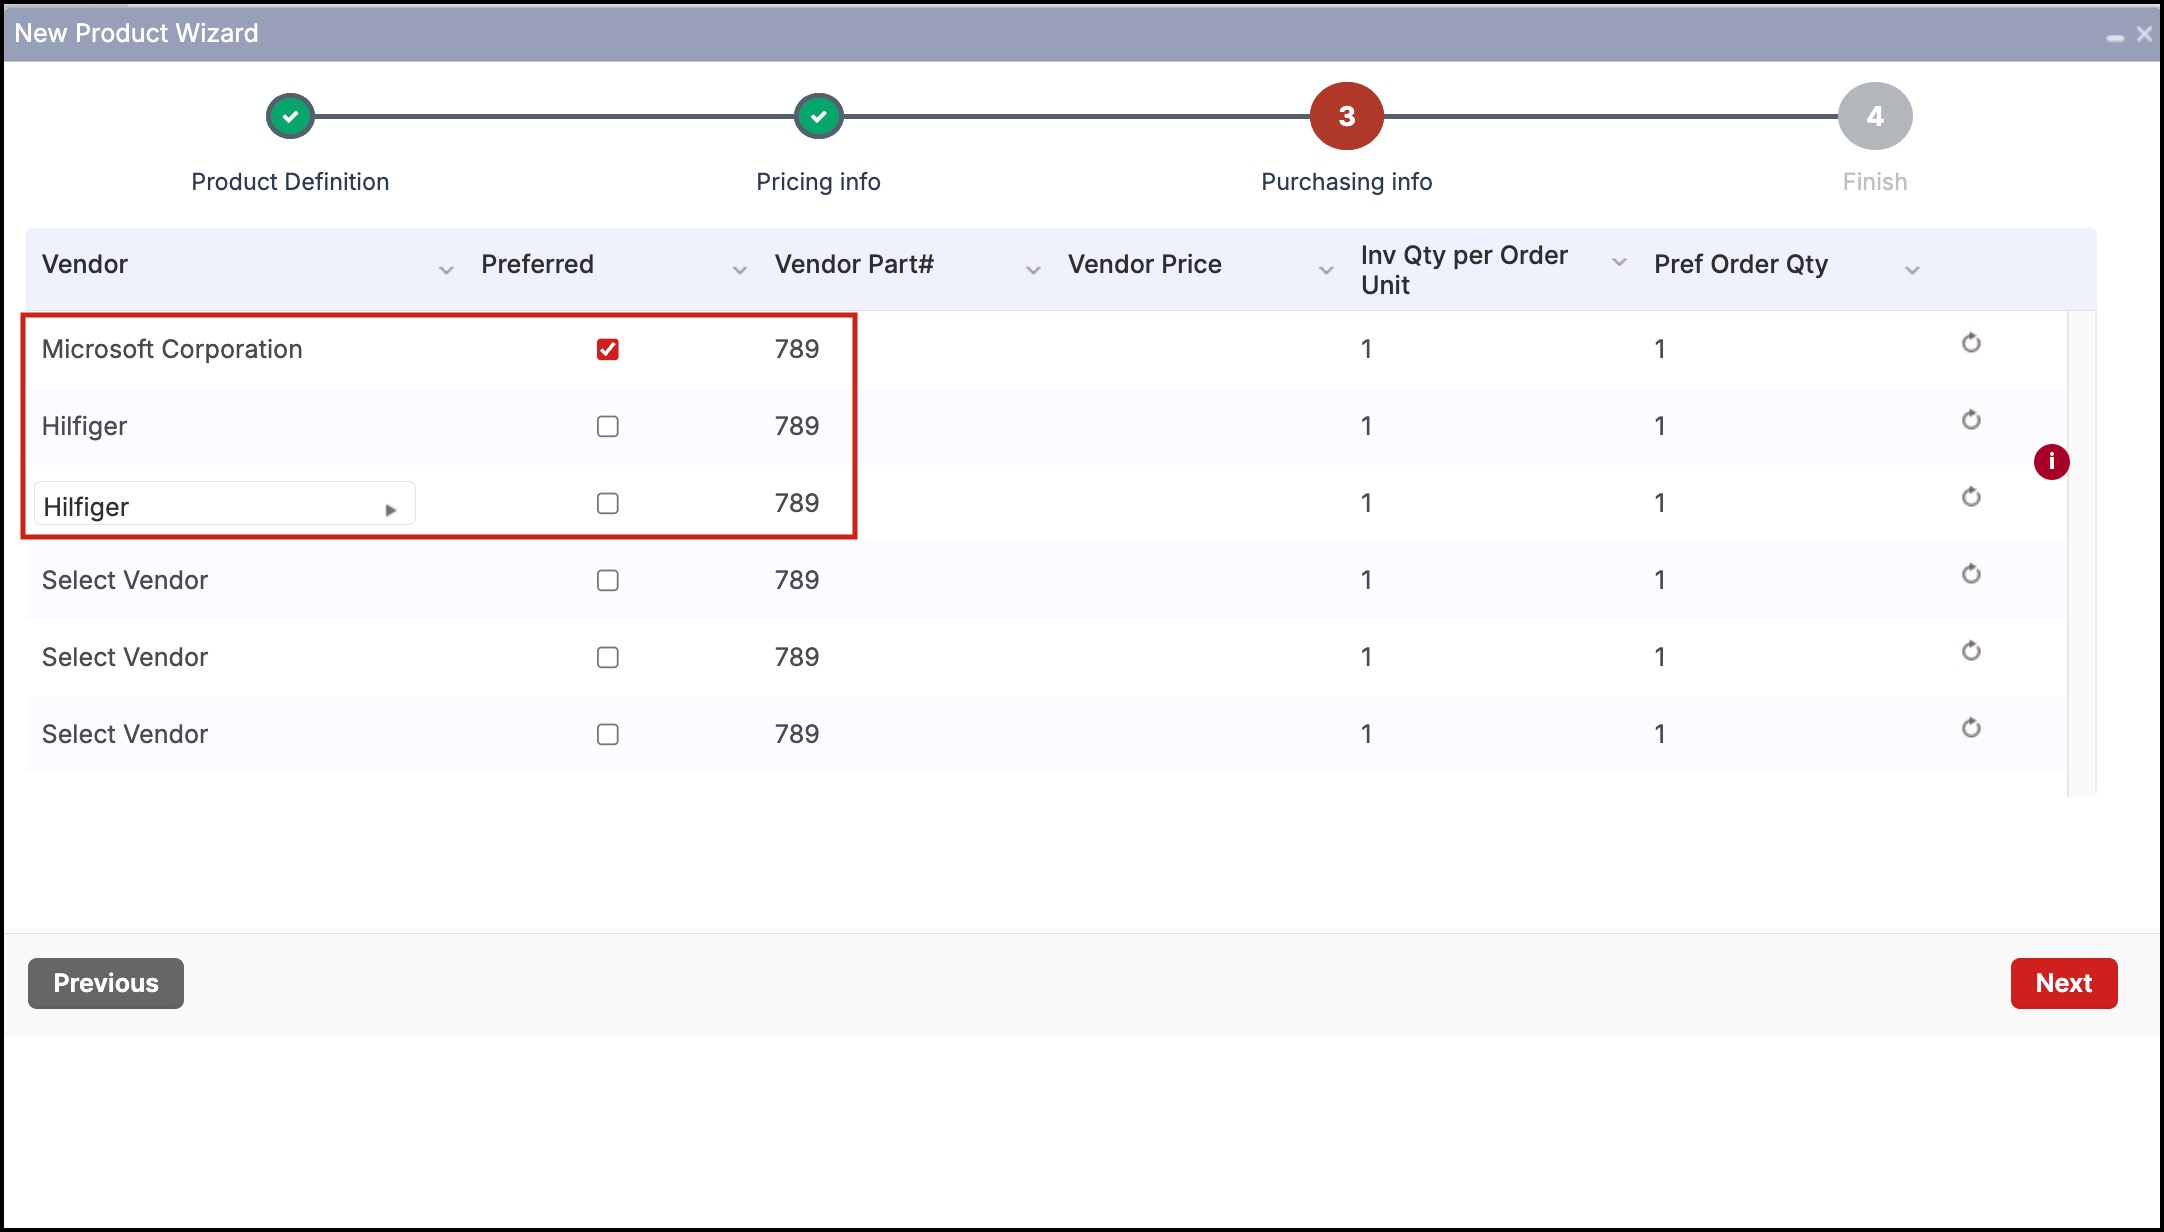Screen dimensions: 2164x1232
Task: Open the Pref Order Qty column menu chevron
Action: 1912,270
